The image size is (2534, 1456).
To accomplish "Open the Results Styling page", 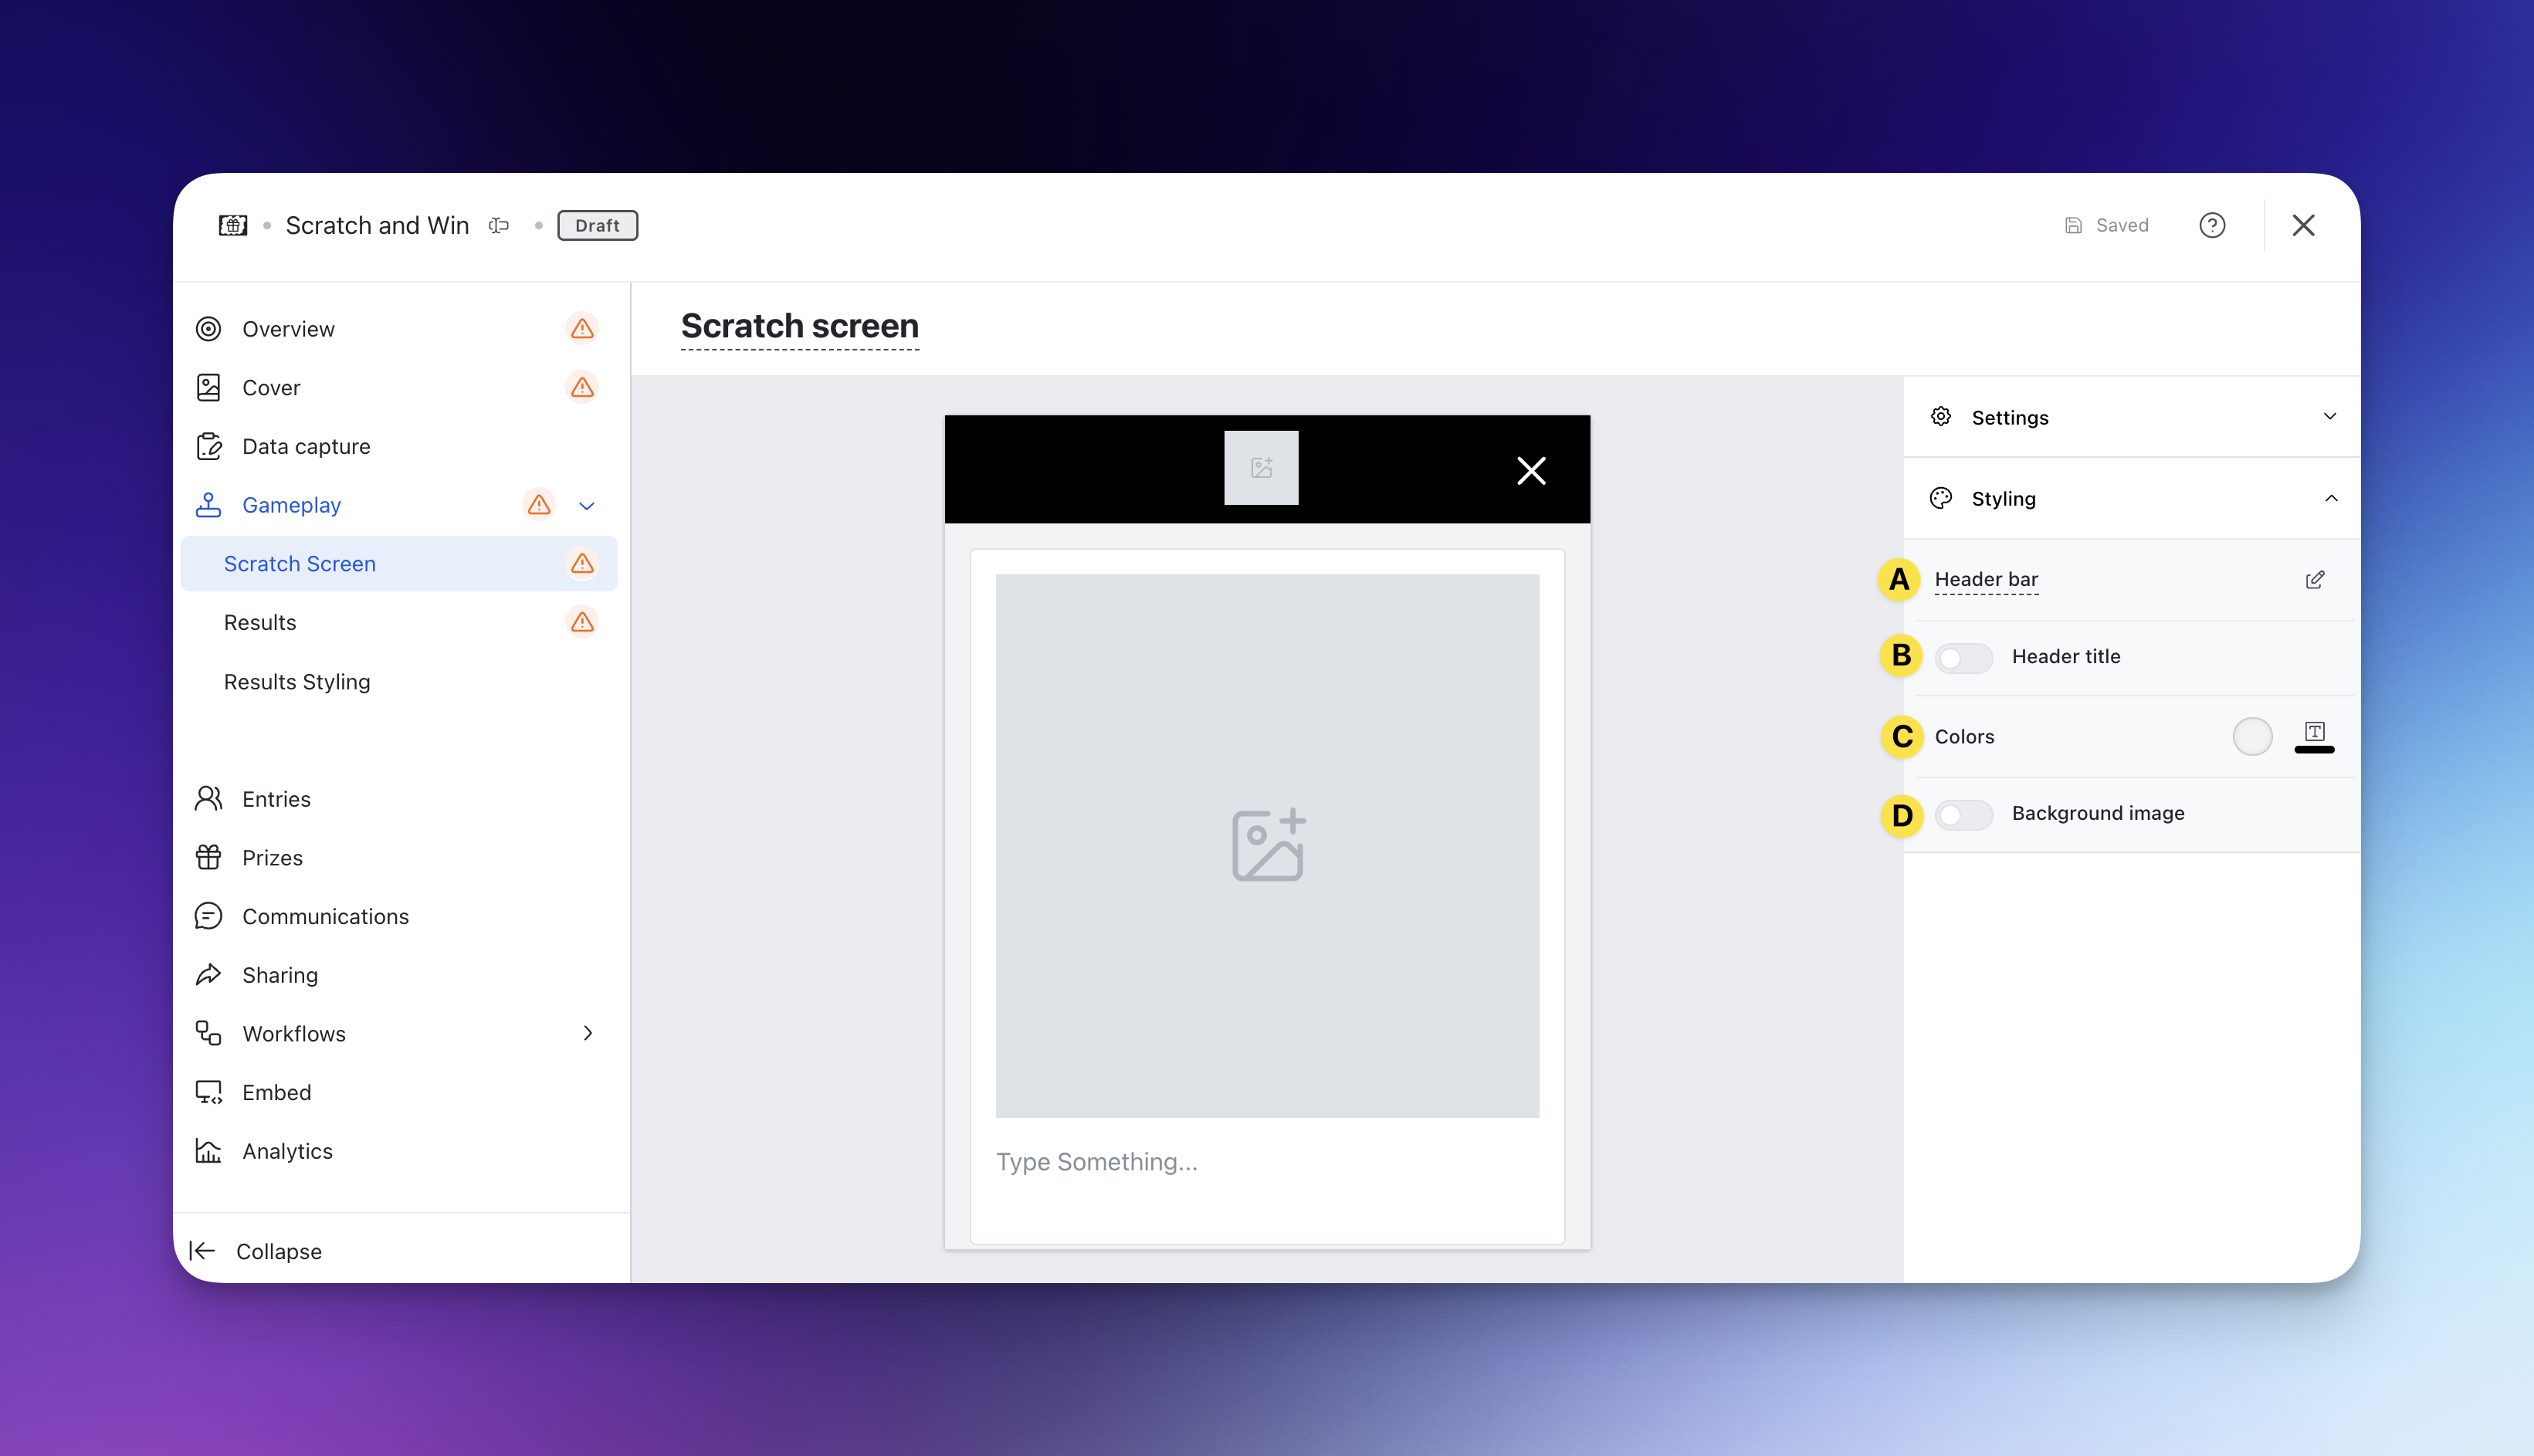I will point(297,681).
